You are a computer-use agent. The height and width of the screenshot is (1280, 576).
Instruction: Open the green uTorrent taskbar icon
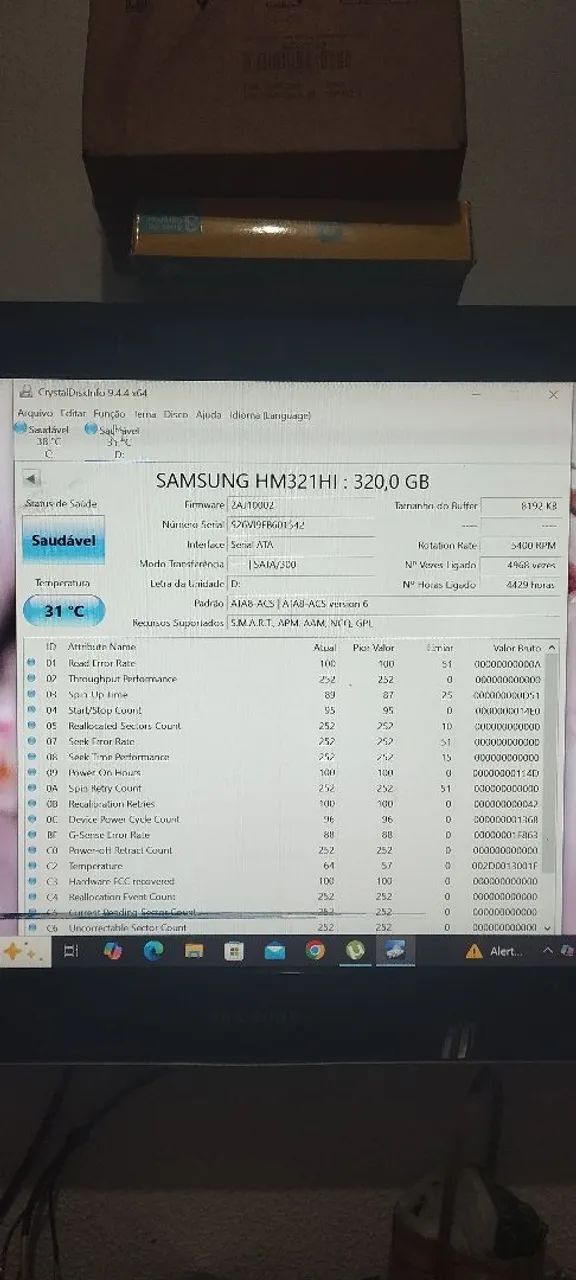click(x=355, y=951)
